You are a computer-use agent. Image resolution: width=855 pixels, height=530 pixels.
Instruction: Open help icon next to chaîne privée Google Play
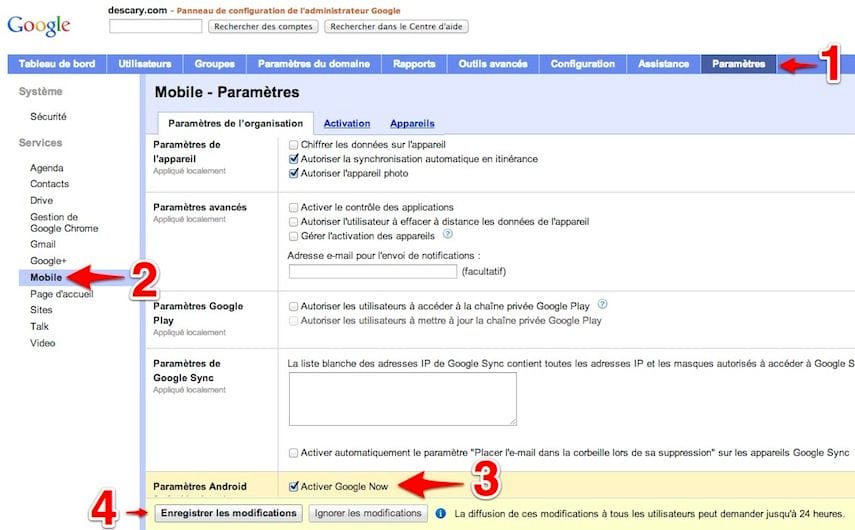pos(602,304)
